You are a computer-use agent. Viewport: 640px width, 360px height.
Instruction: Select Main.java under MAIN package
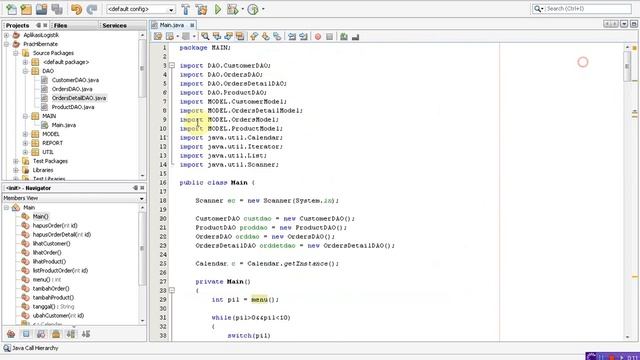point(64,125)
